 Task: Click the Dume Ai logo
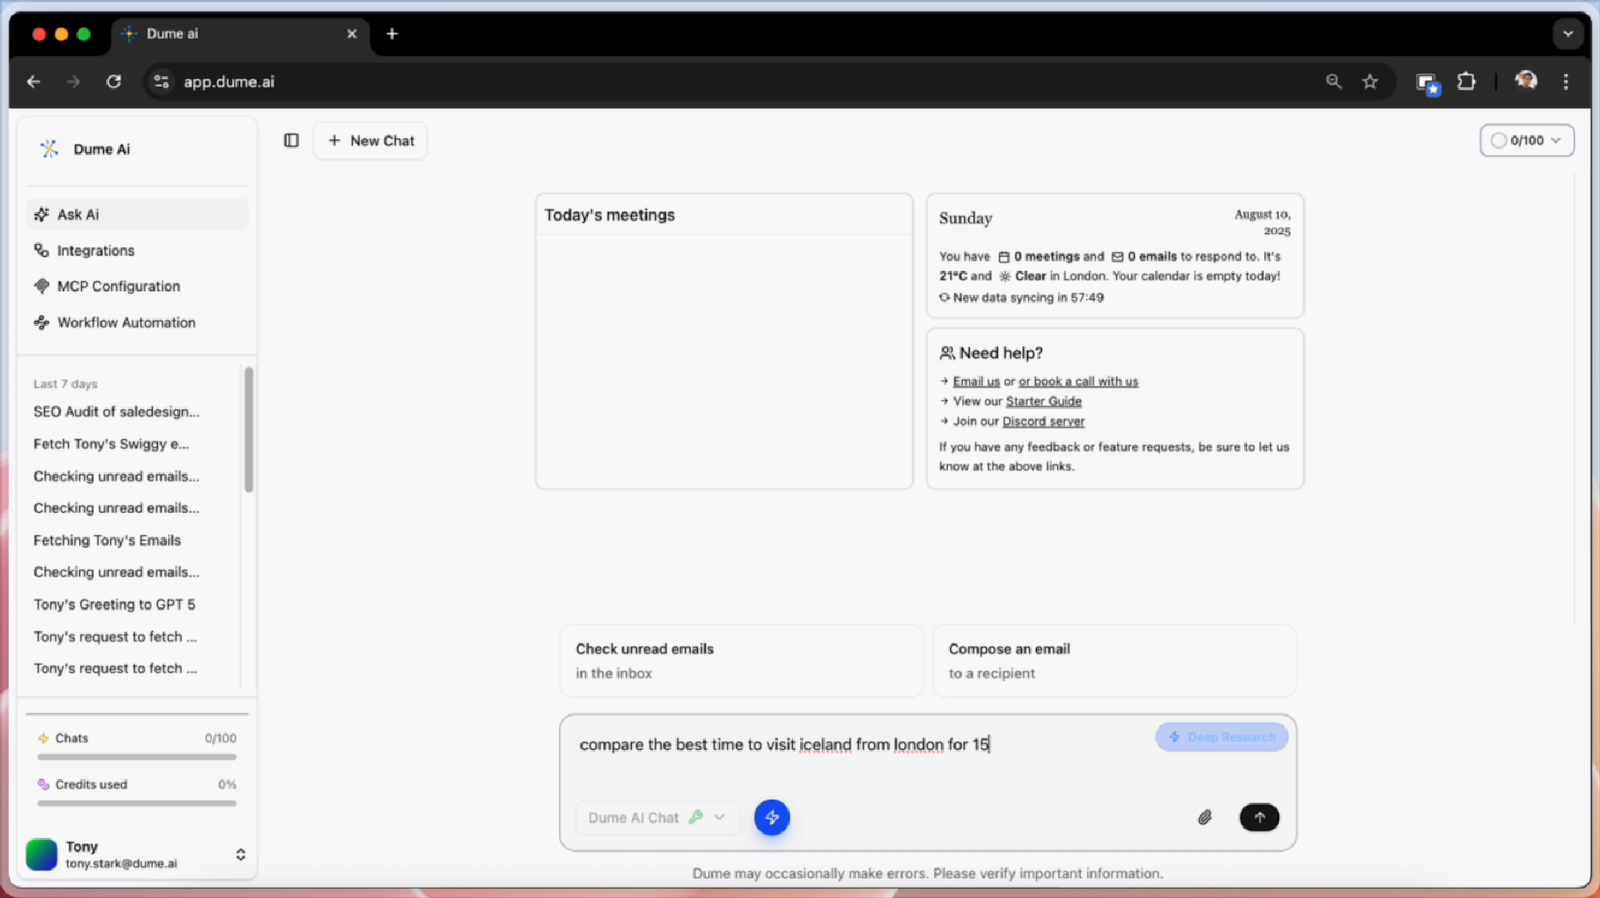tap(49, 149)
